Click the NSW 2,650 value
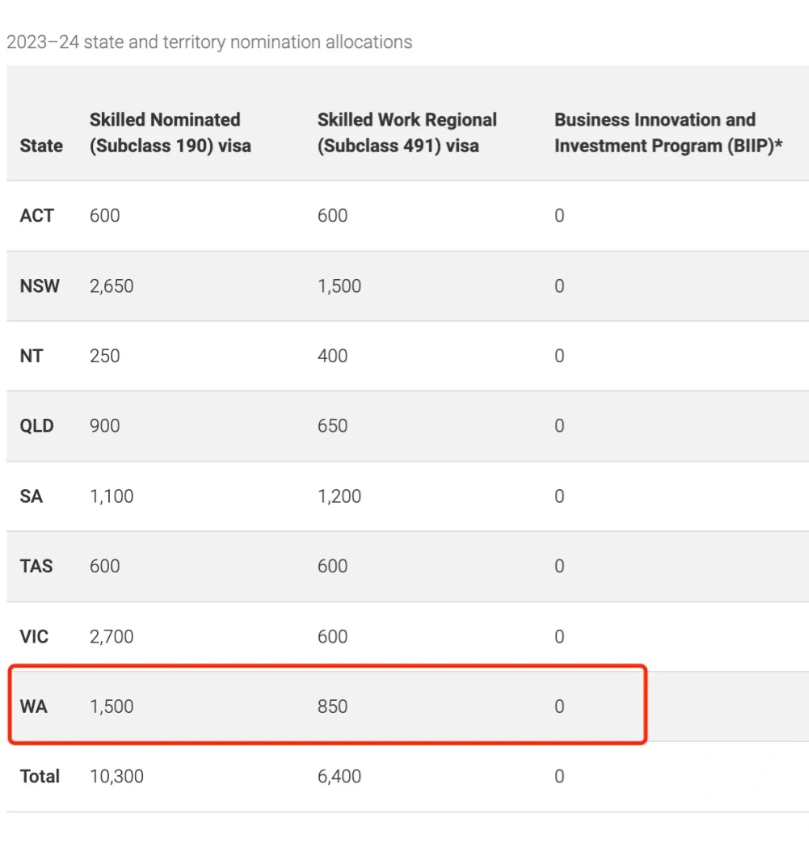 (112, 286)
